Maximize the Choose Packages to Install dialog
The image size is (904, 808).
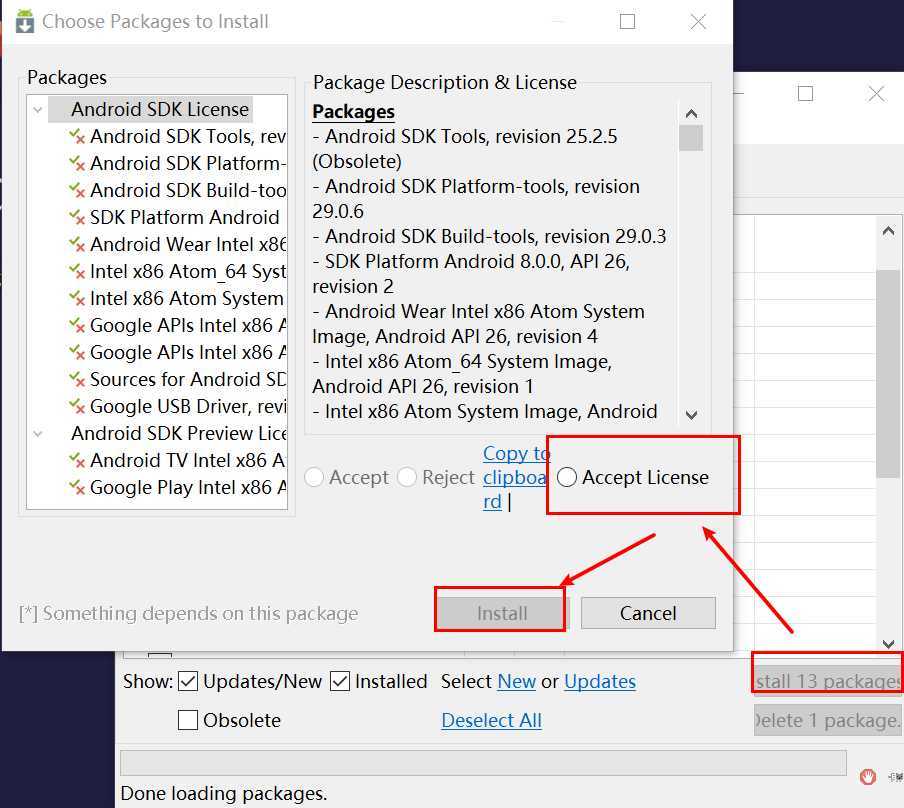click(x=627, y=22)
